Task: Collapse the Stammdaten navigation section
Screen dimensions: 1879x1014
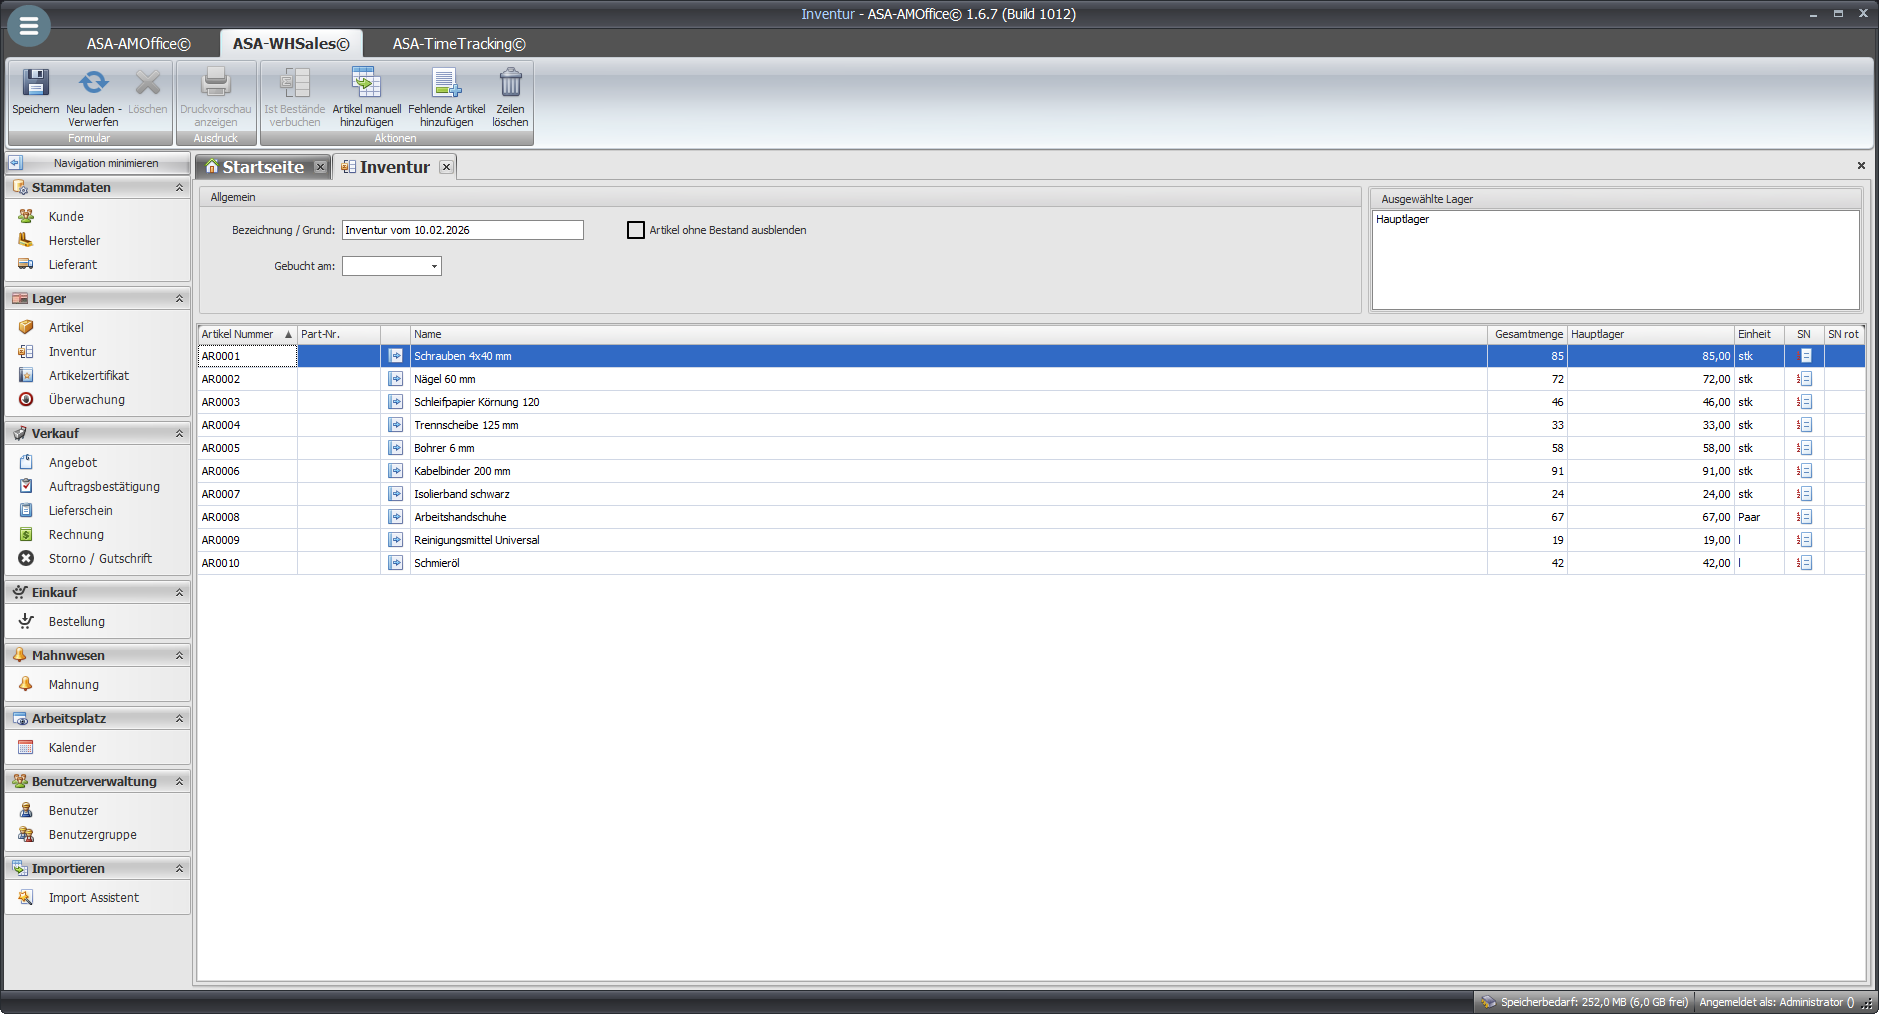Action: (x=179, y=188)
